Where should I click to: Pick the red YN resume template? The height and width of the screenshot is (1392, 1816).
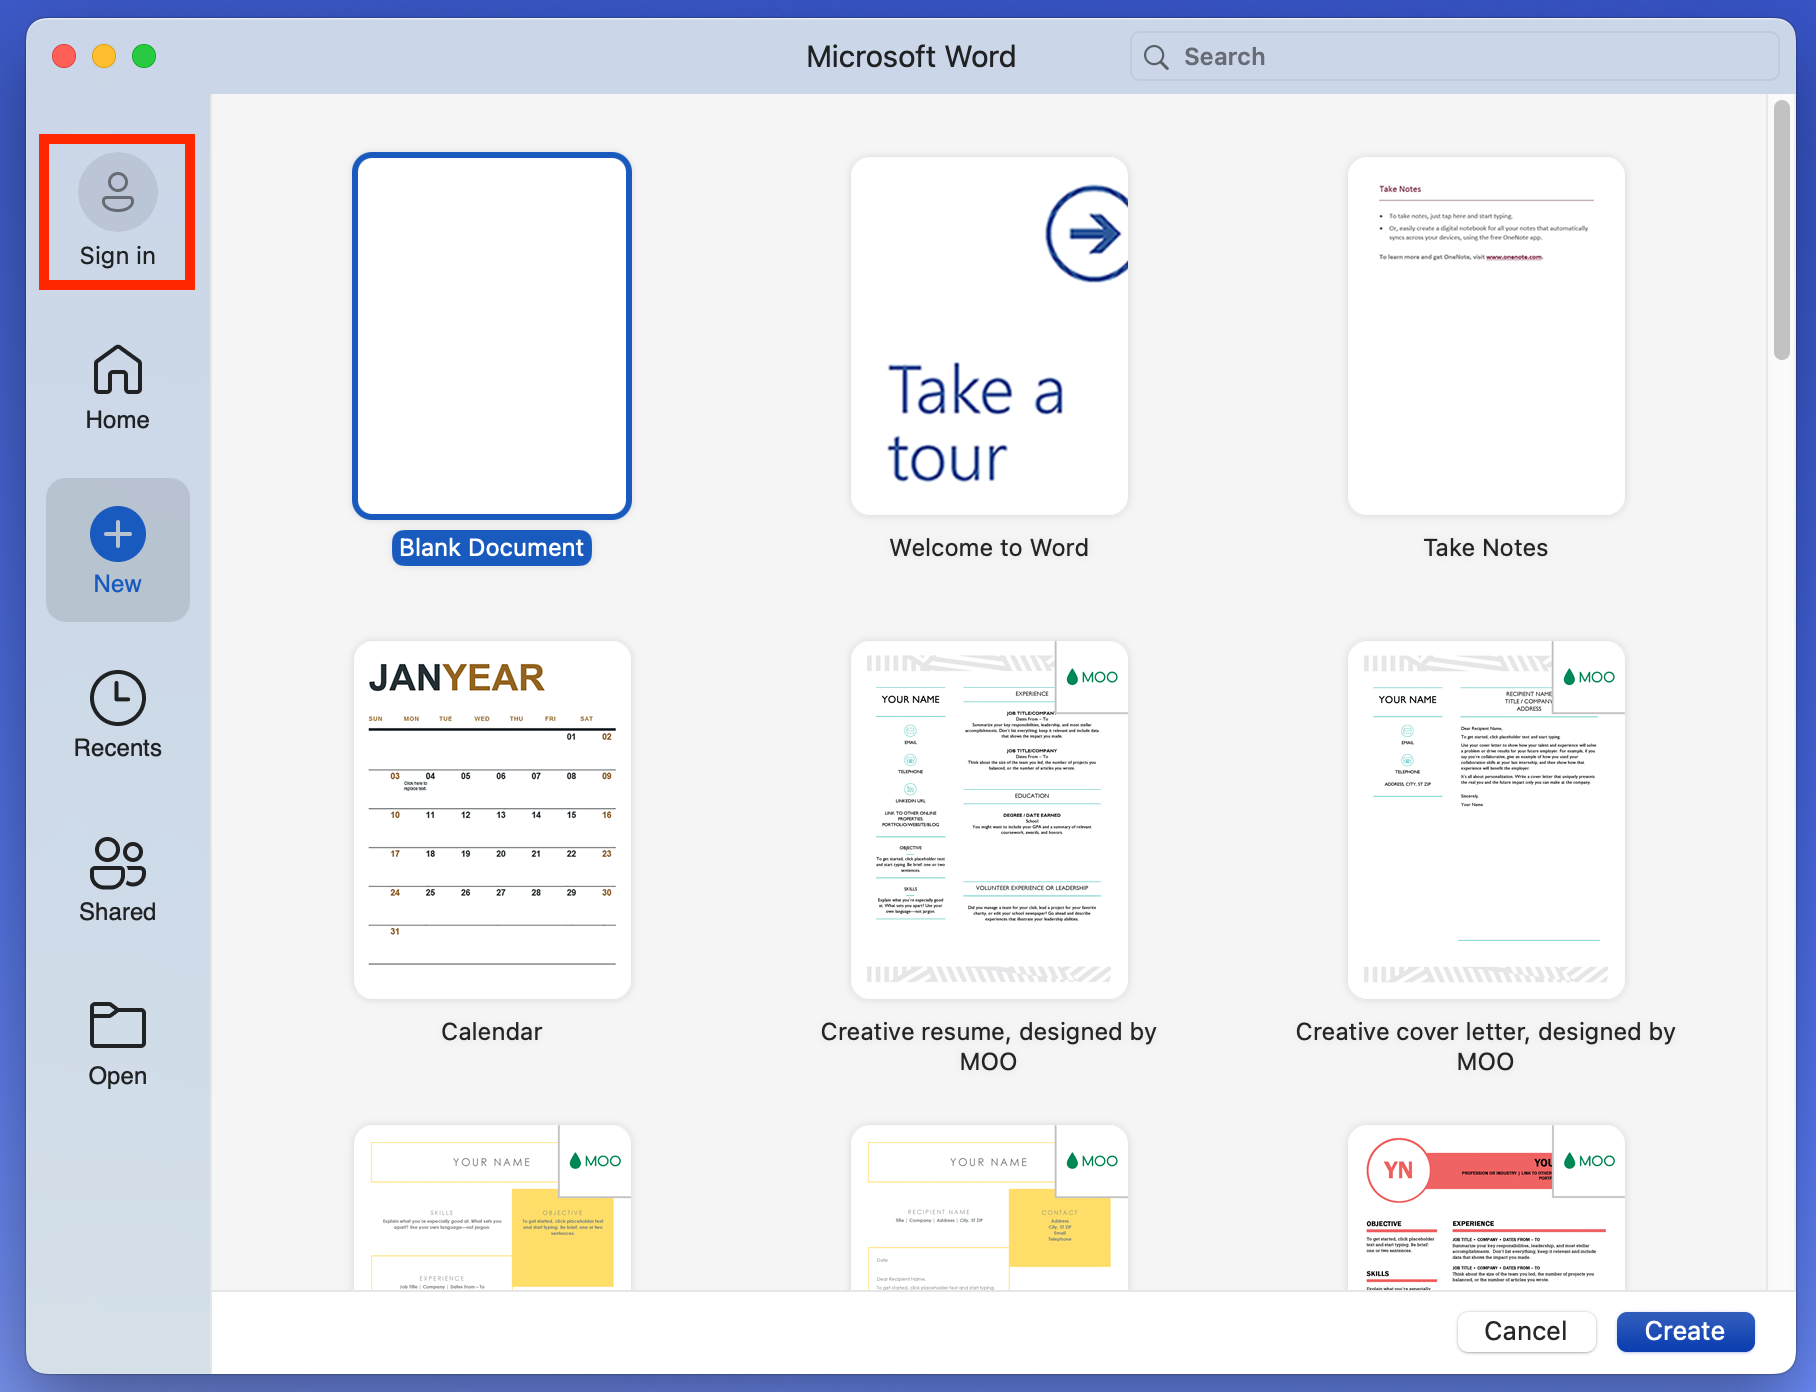point(1486,1208)
